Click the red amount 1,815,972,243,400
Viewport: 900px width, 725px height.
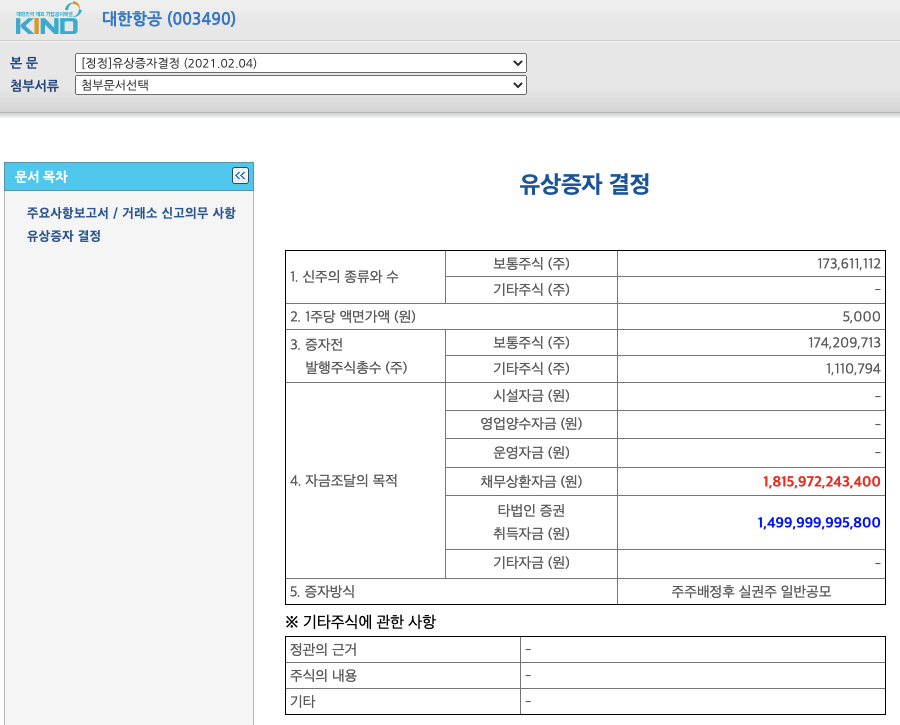[821, 482]
